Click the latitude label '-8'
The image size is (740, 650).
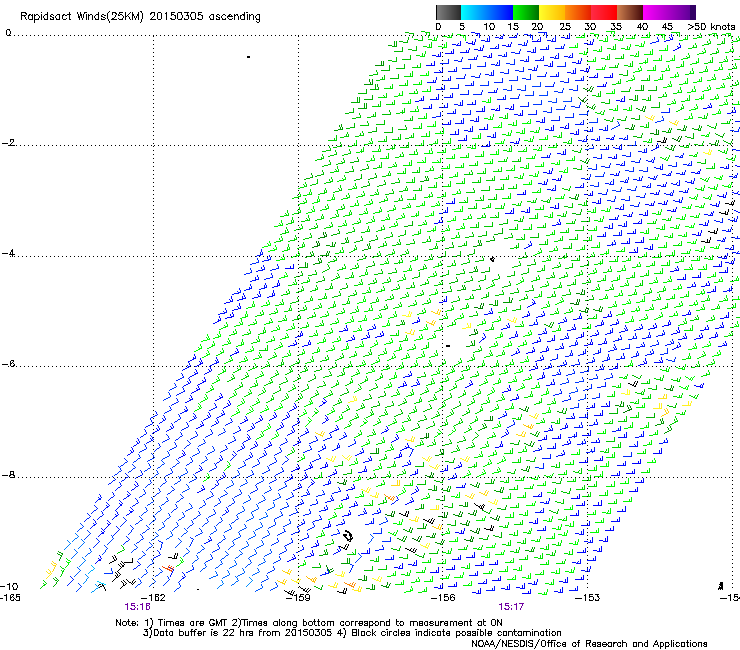pos(9,475)
